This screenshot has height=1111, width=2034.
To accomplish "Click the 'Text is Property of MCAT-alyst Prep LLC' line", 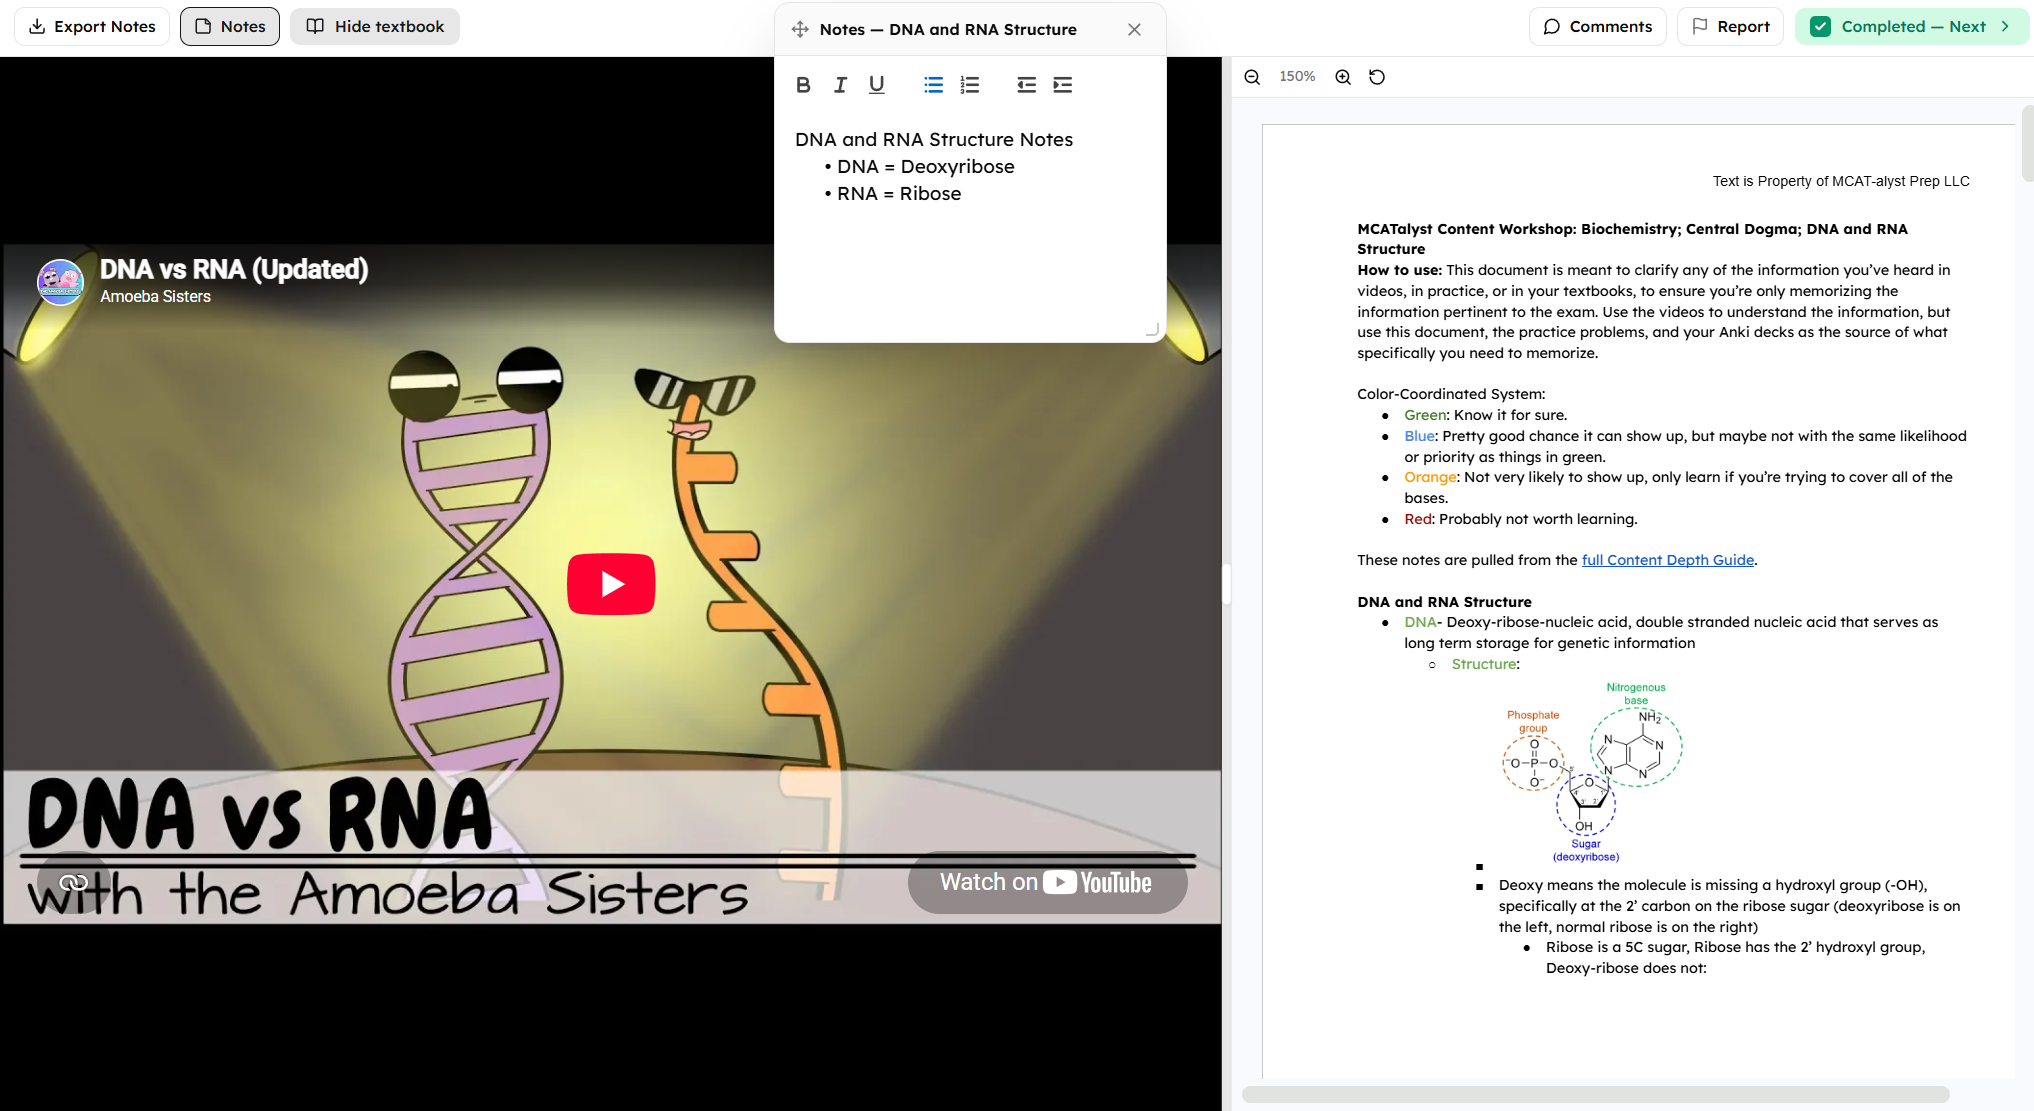I will click(x=1841, y=182).
